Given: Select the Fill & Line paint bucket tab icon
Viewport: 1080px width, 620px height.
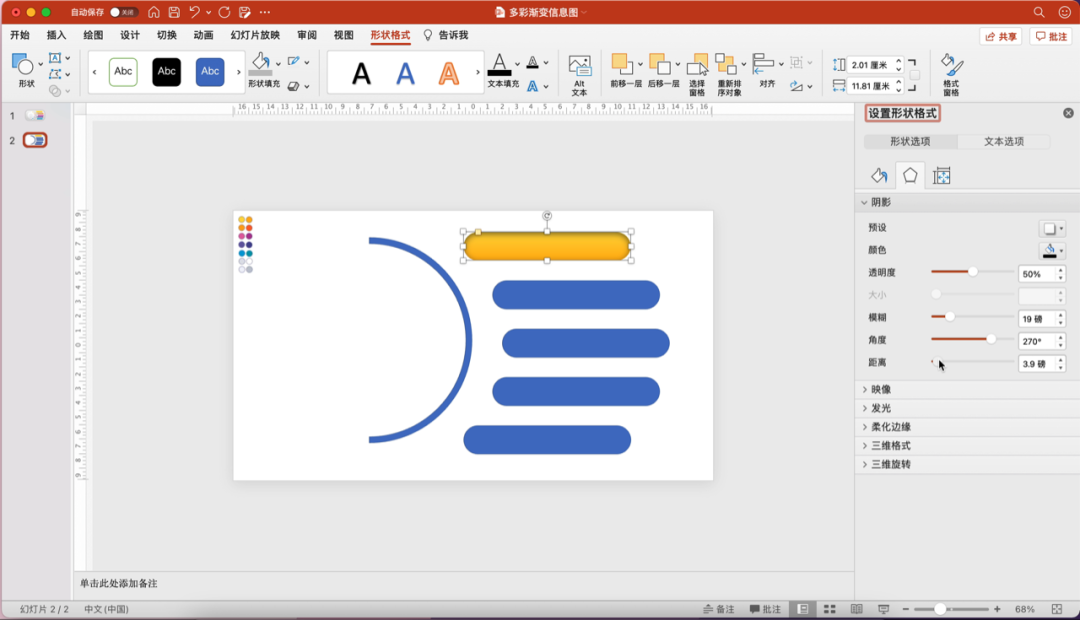Looking at the screenshot, I should (x=879, y=176).
